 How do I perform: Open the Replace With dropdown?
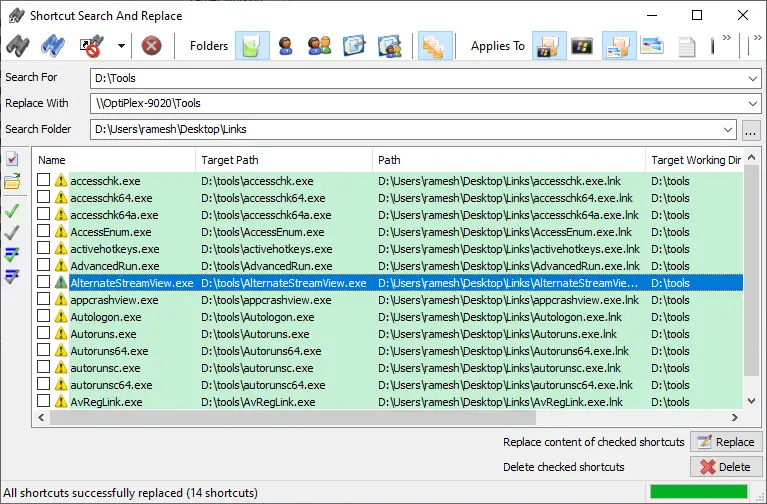[752, 104]
